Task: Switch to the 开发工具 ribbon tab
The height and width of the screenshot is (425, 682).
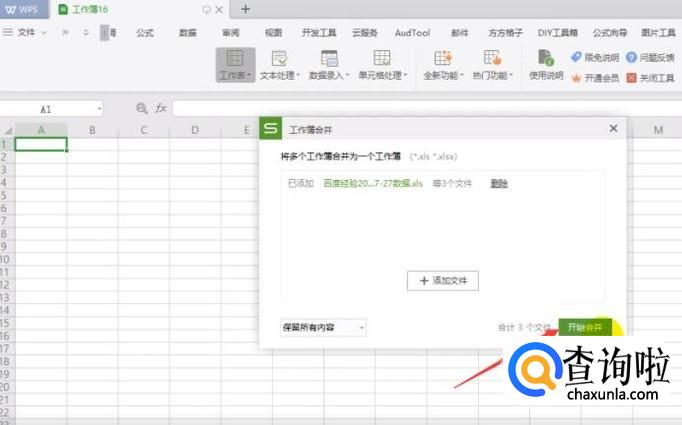Action: click(319, 33)
